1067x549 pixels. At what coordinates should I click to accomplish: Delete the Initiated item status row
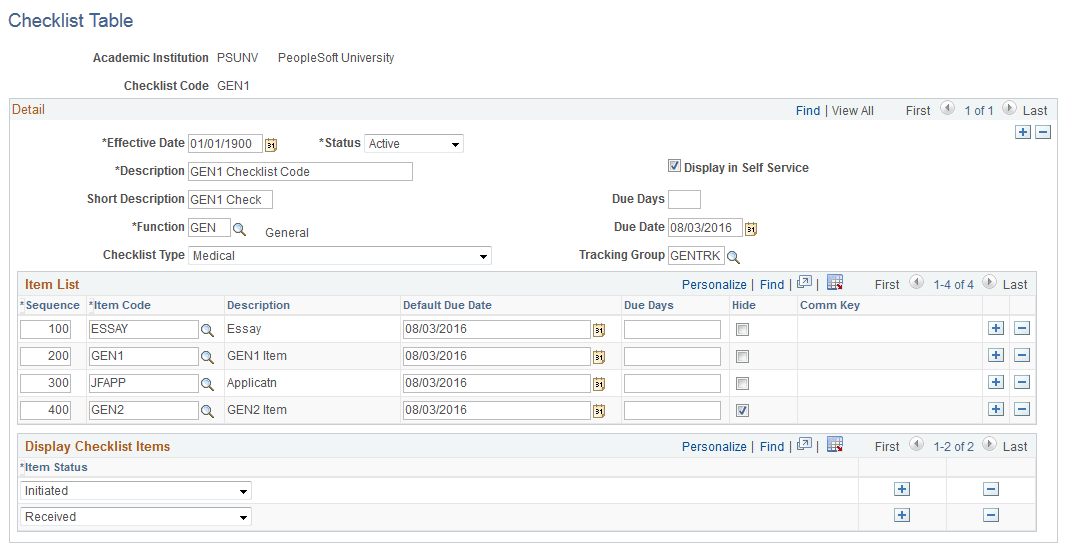[x=991, y=489]
